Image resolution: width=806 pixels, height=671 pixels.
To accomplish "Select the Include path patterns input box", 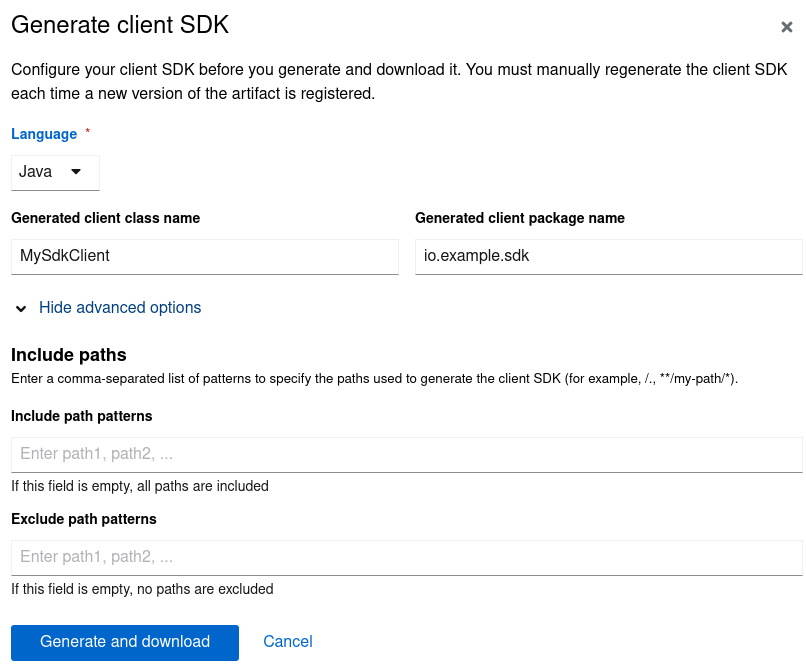I will [406, 454].
